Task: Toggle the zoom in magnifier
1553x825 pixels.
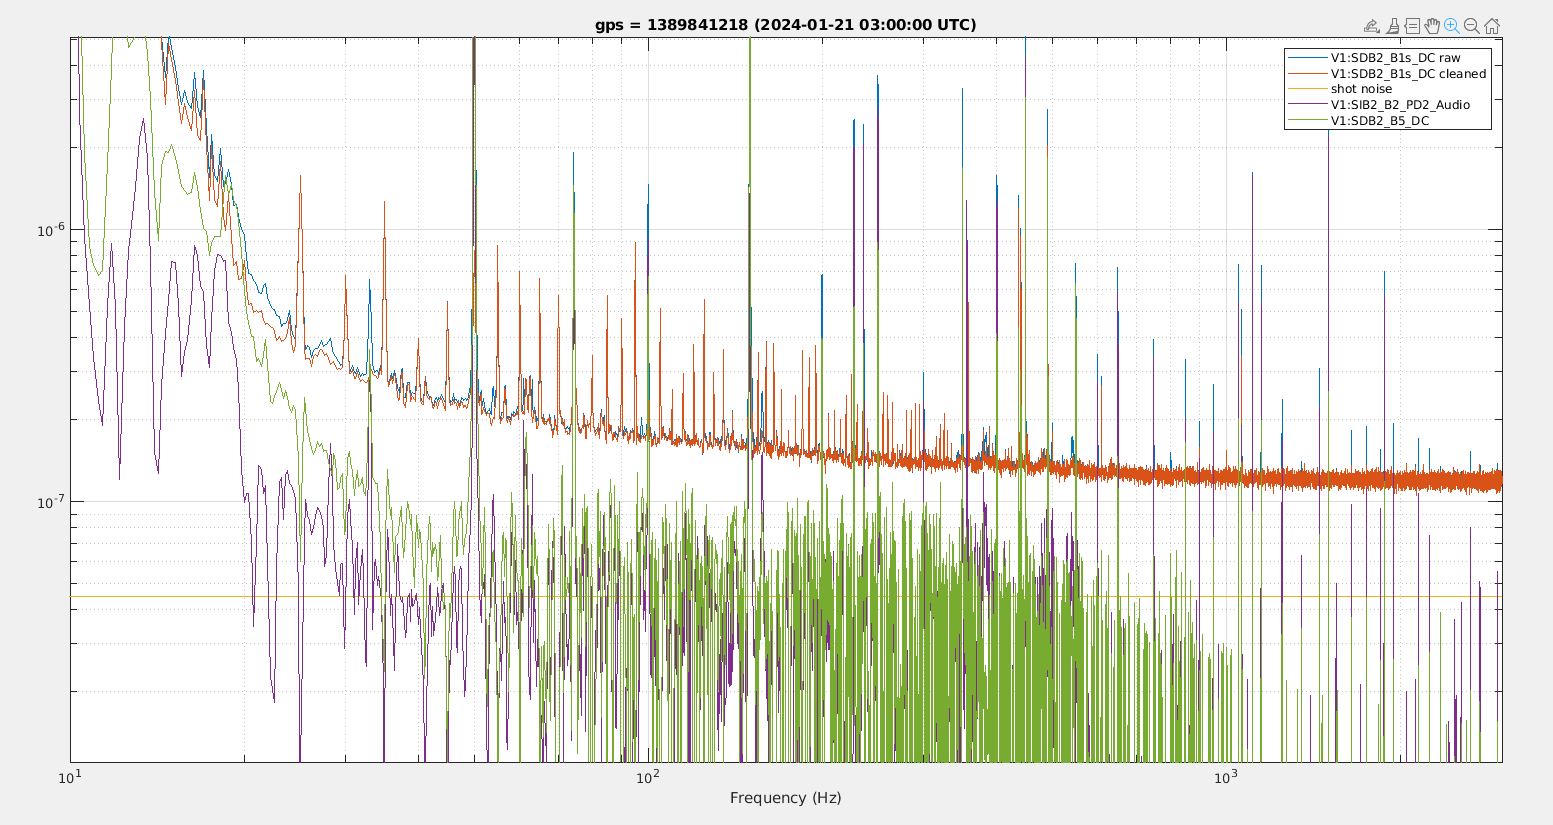Action: pyautogui.click(x=1452, y=27)
